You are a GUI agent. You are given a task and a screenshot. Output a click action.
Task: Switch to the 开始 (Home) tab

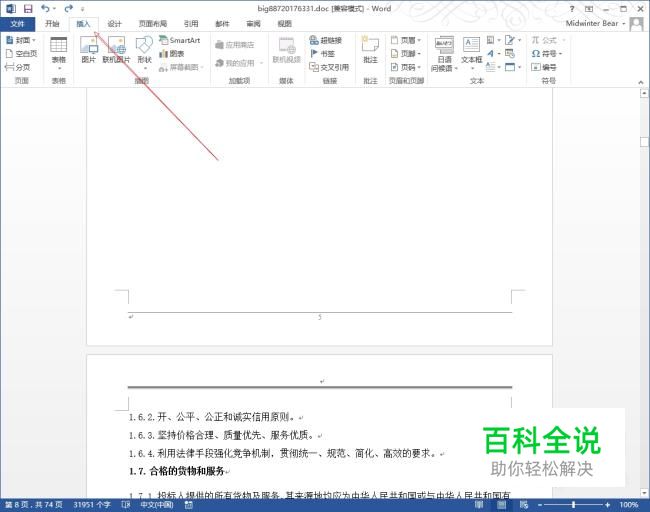click(52, 24)
